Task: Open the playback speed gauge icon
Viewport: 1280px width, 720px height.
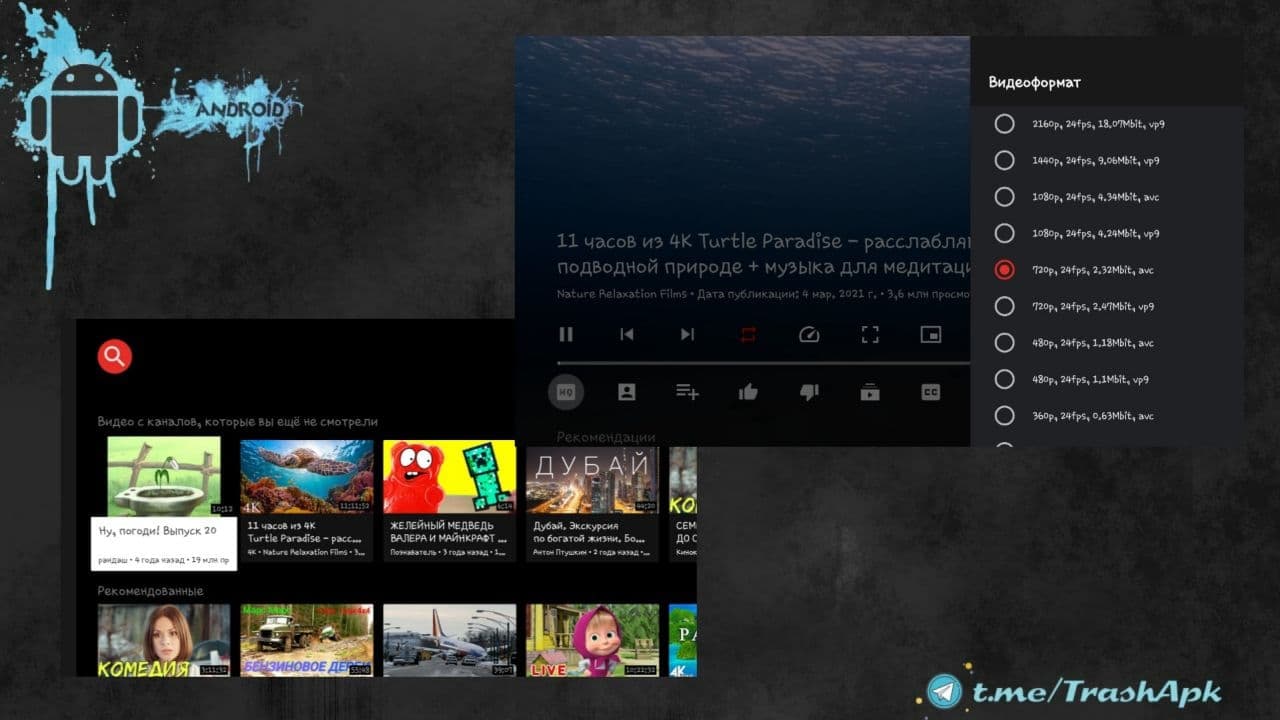Action: coord(809,335)
